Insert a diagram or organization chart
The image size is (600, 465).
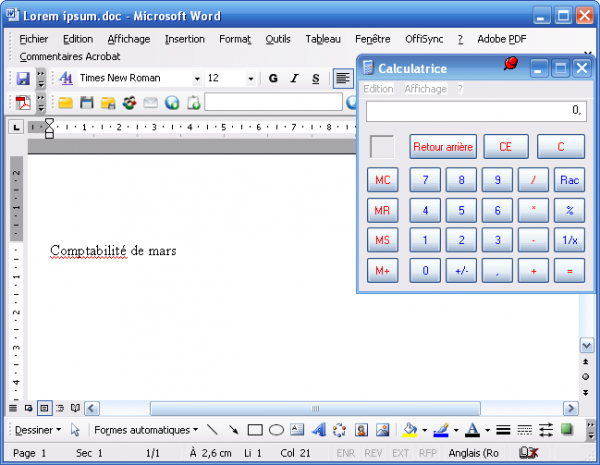click(x=339, y=430)
